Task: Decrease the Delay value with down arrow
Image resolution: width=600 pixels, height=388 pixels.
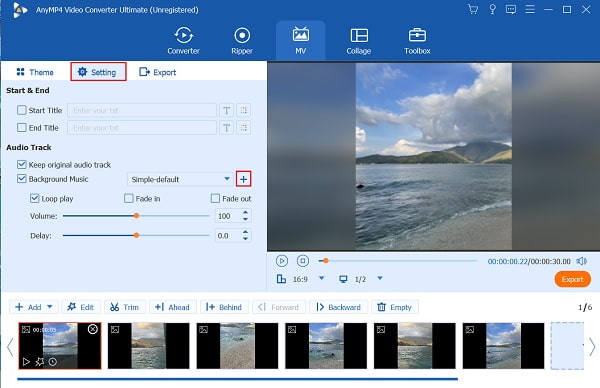Action: click(x=245, y=239)
